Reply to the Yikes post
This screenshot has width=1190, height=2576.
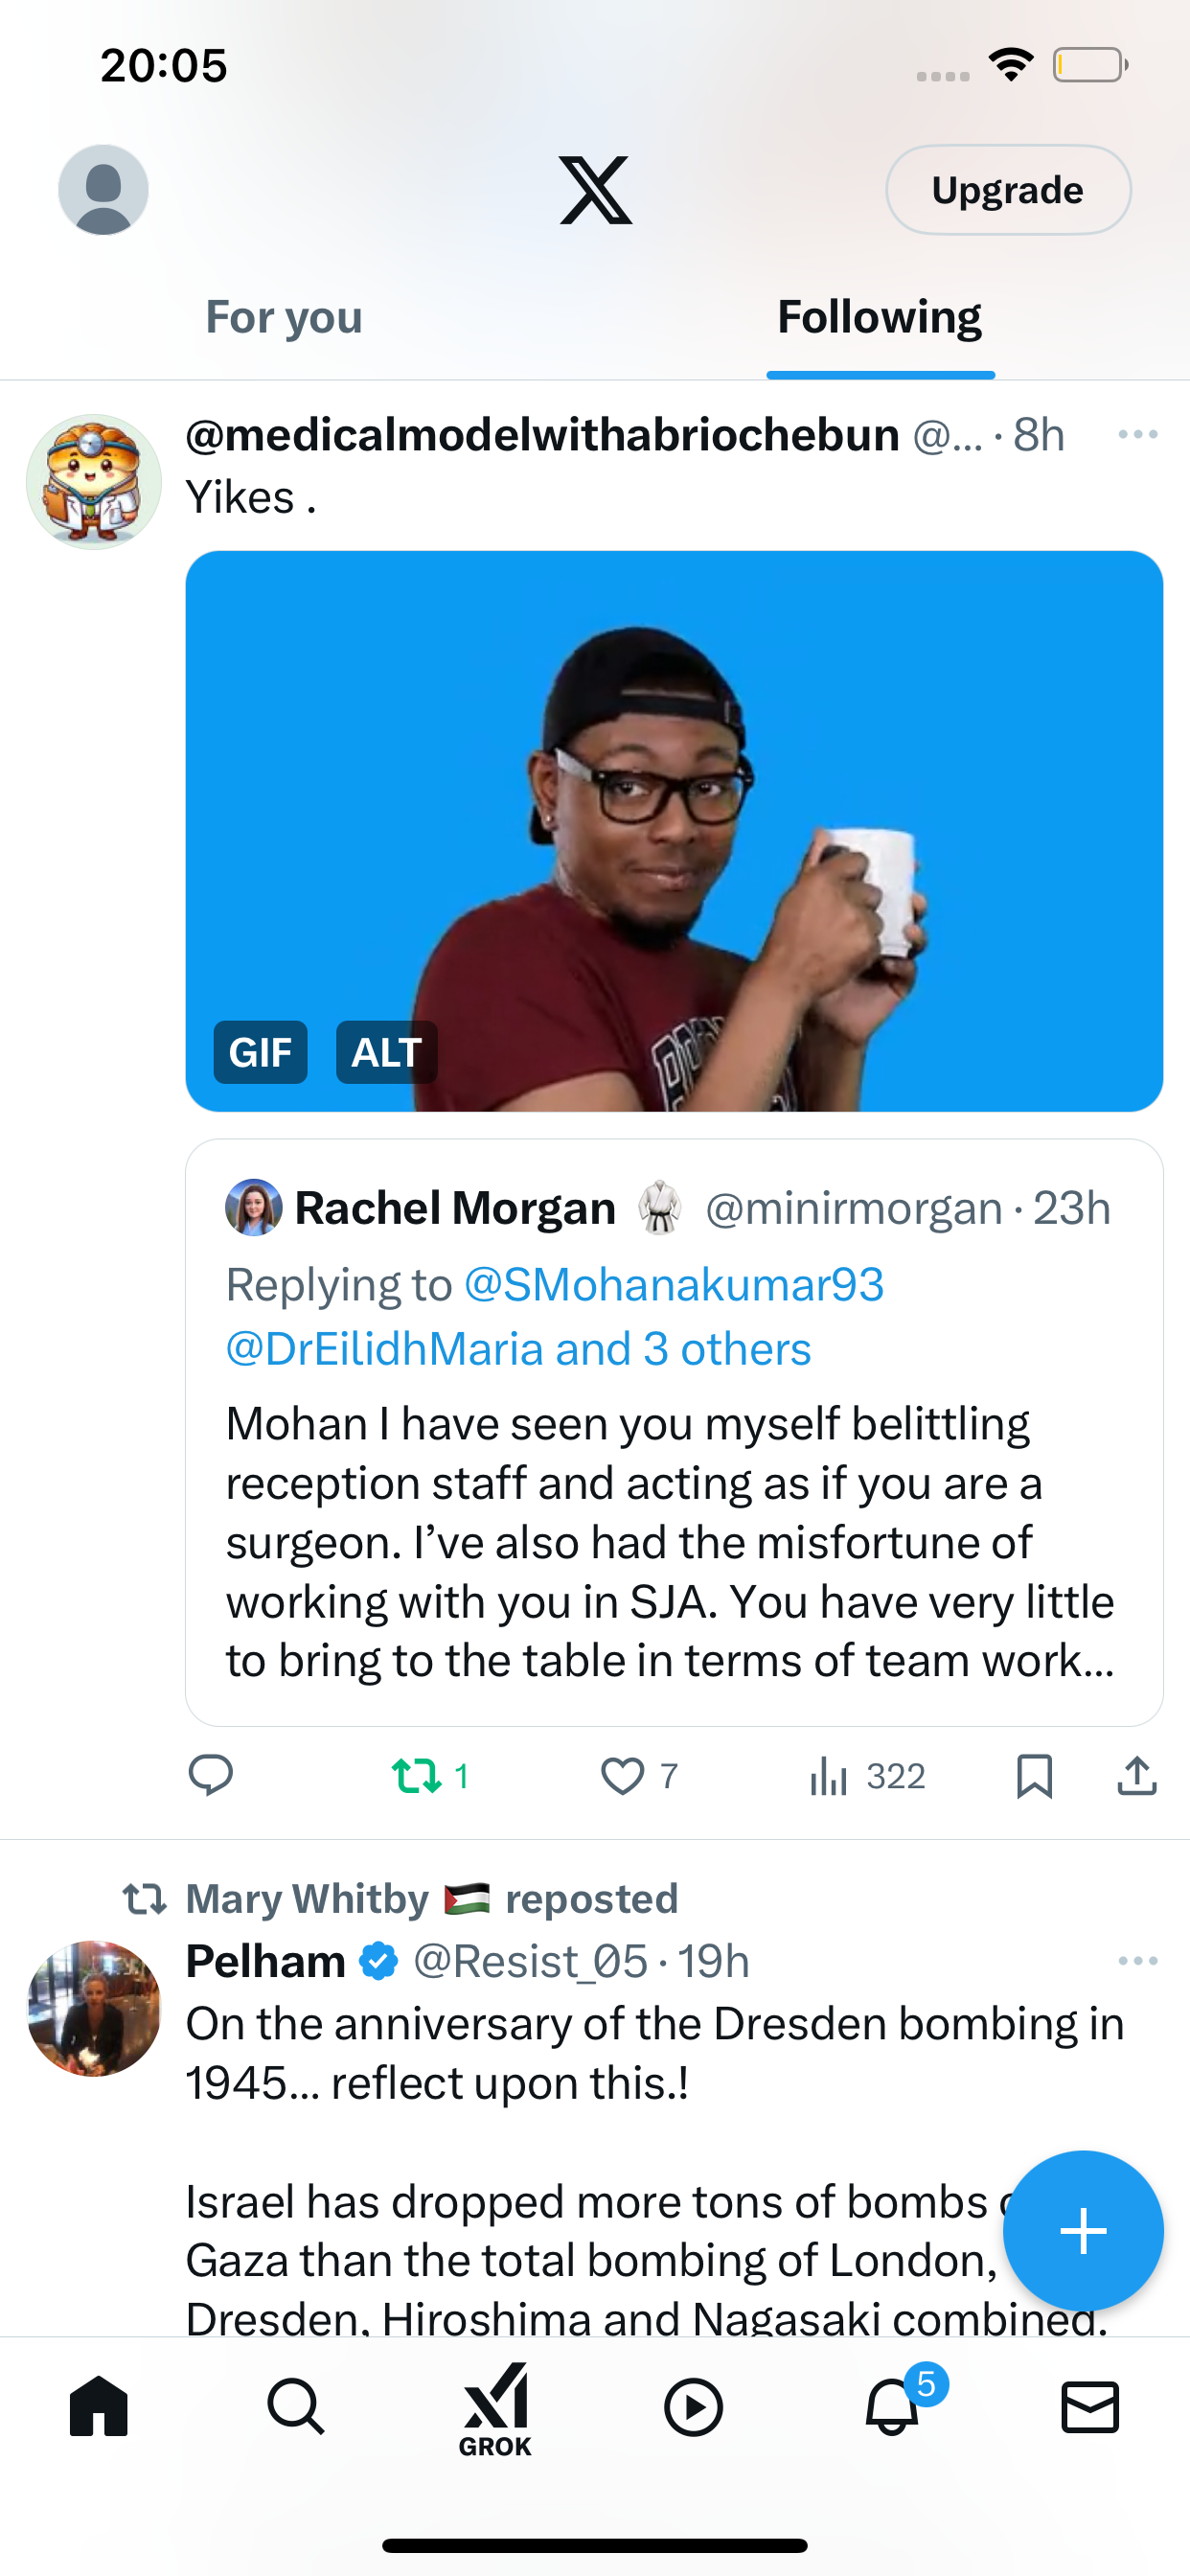tap(211, 1776)
